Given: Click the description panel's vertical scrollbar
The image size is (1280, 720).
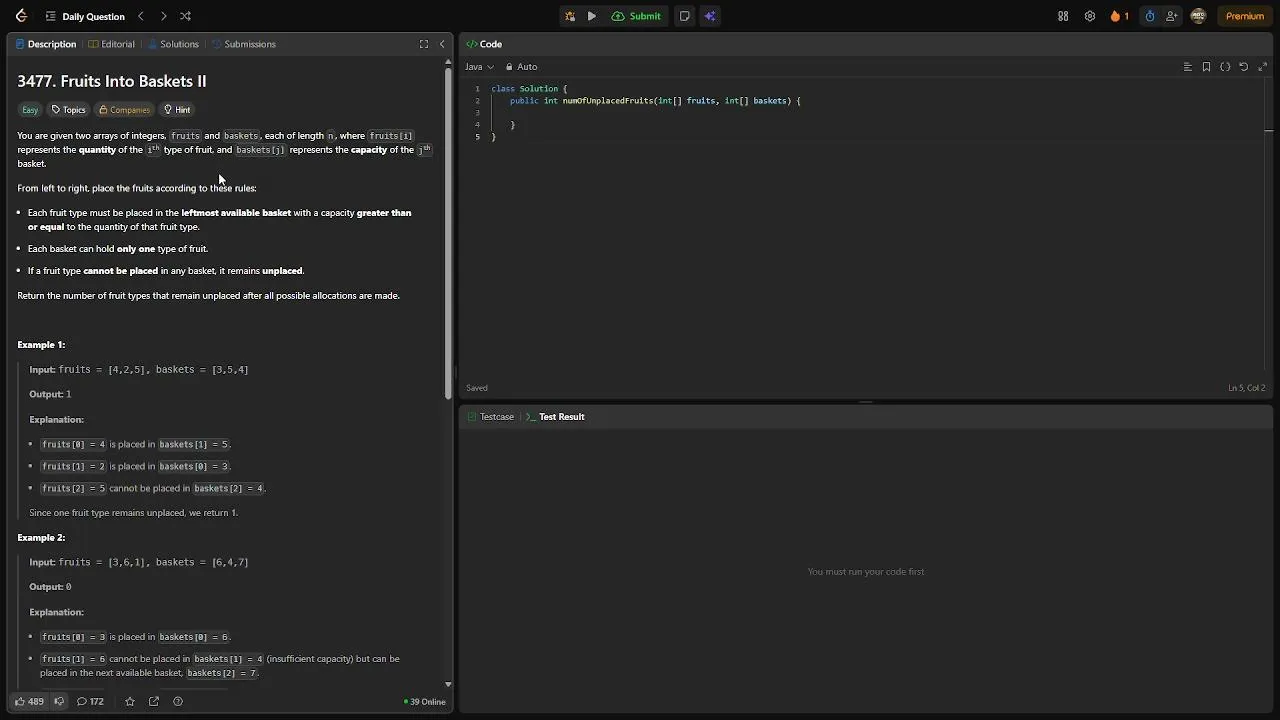Looking at the screenshot, I should click(448, 230).
